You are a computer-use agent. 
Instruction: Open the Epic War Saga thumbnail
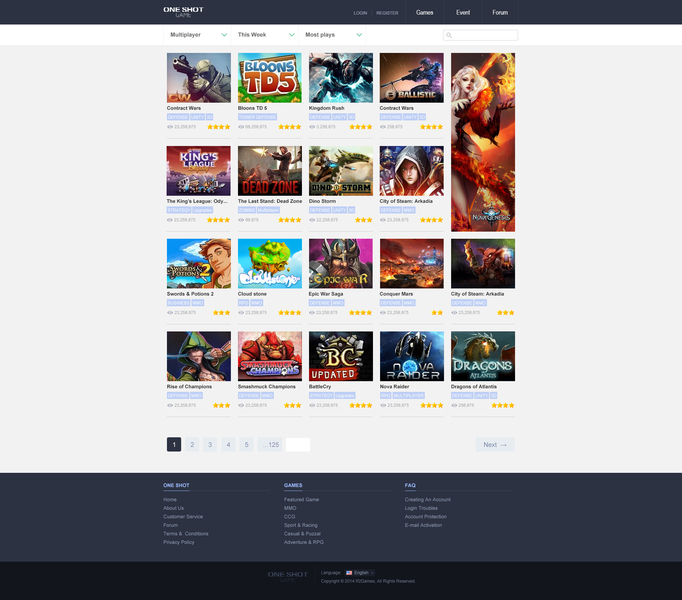[341, 263]
